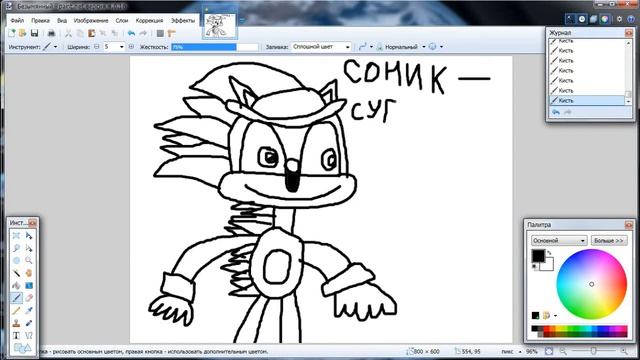Screen dimensions: 640x360
Task: Toggle the Tools window visibility
Action: 570,19
